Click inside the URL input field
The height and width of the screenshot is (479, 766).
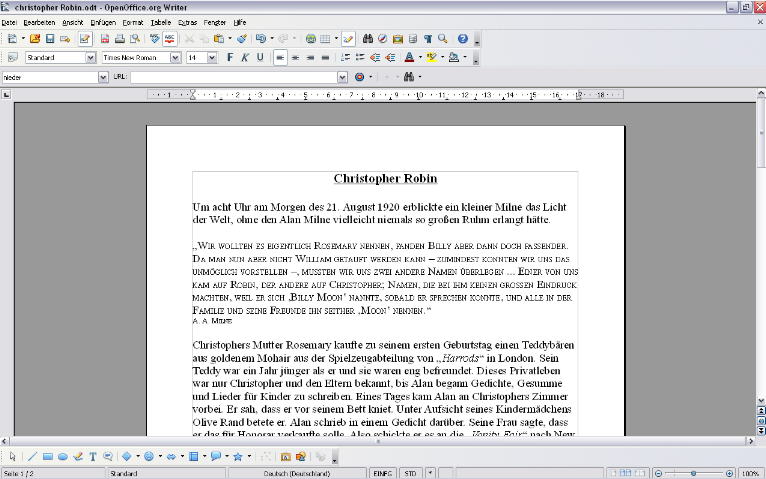[234, 77]
